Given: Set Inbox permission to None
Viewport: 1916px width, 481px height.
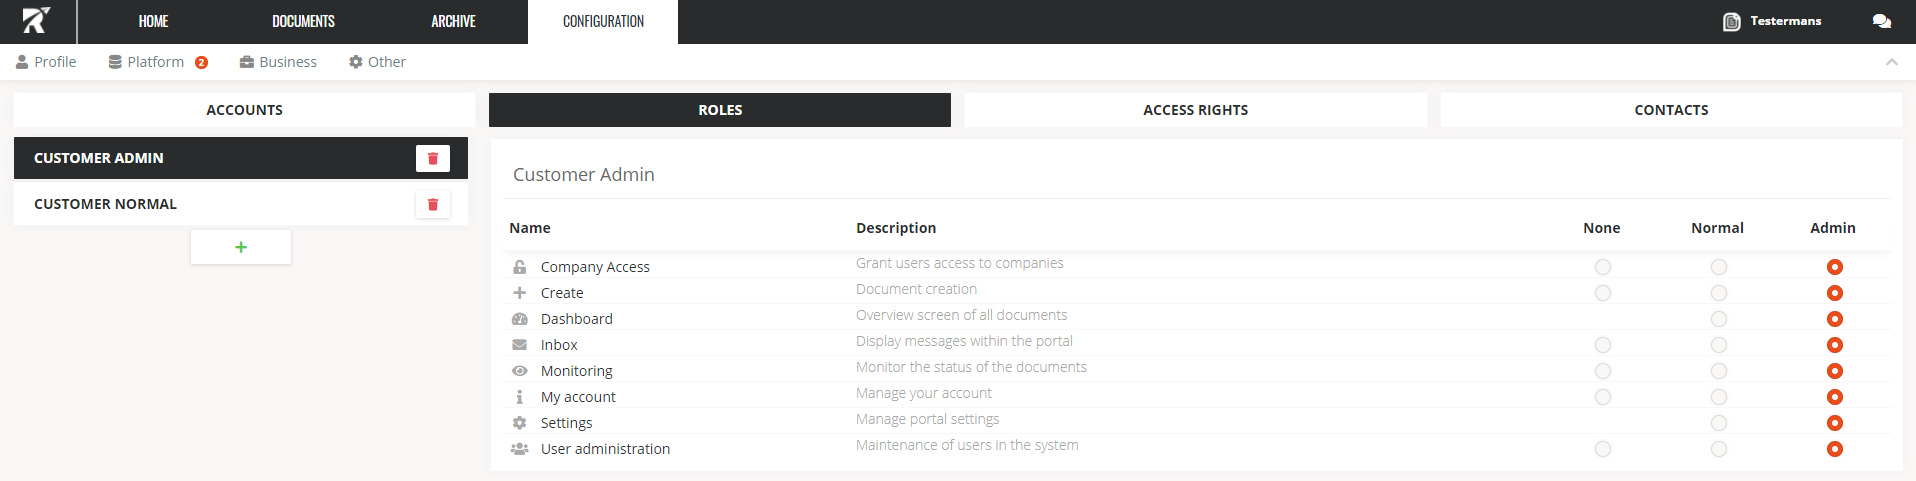Looking at the screenshot, I should 1603,345.
